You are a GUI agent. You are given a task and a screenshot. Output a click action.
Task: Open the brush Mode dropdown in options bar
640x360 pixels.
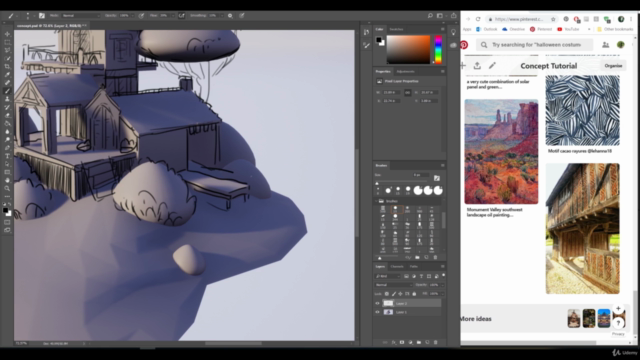81,16
